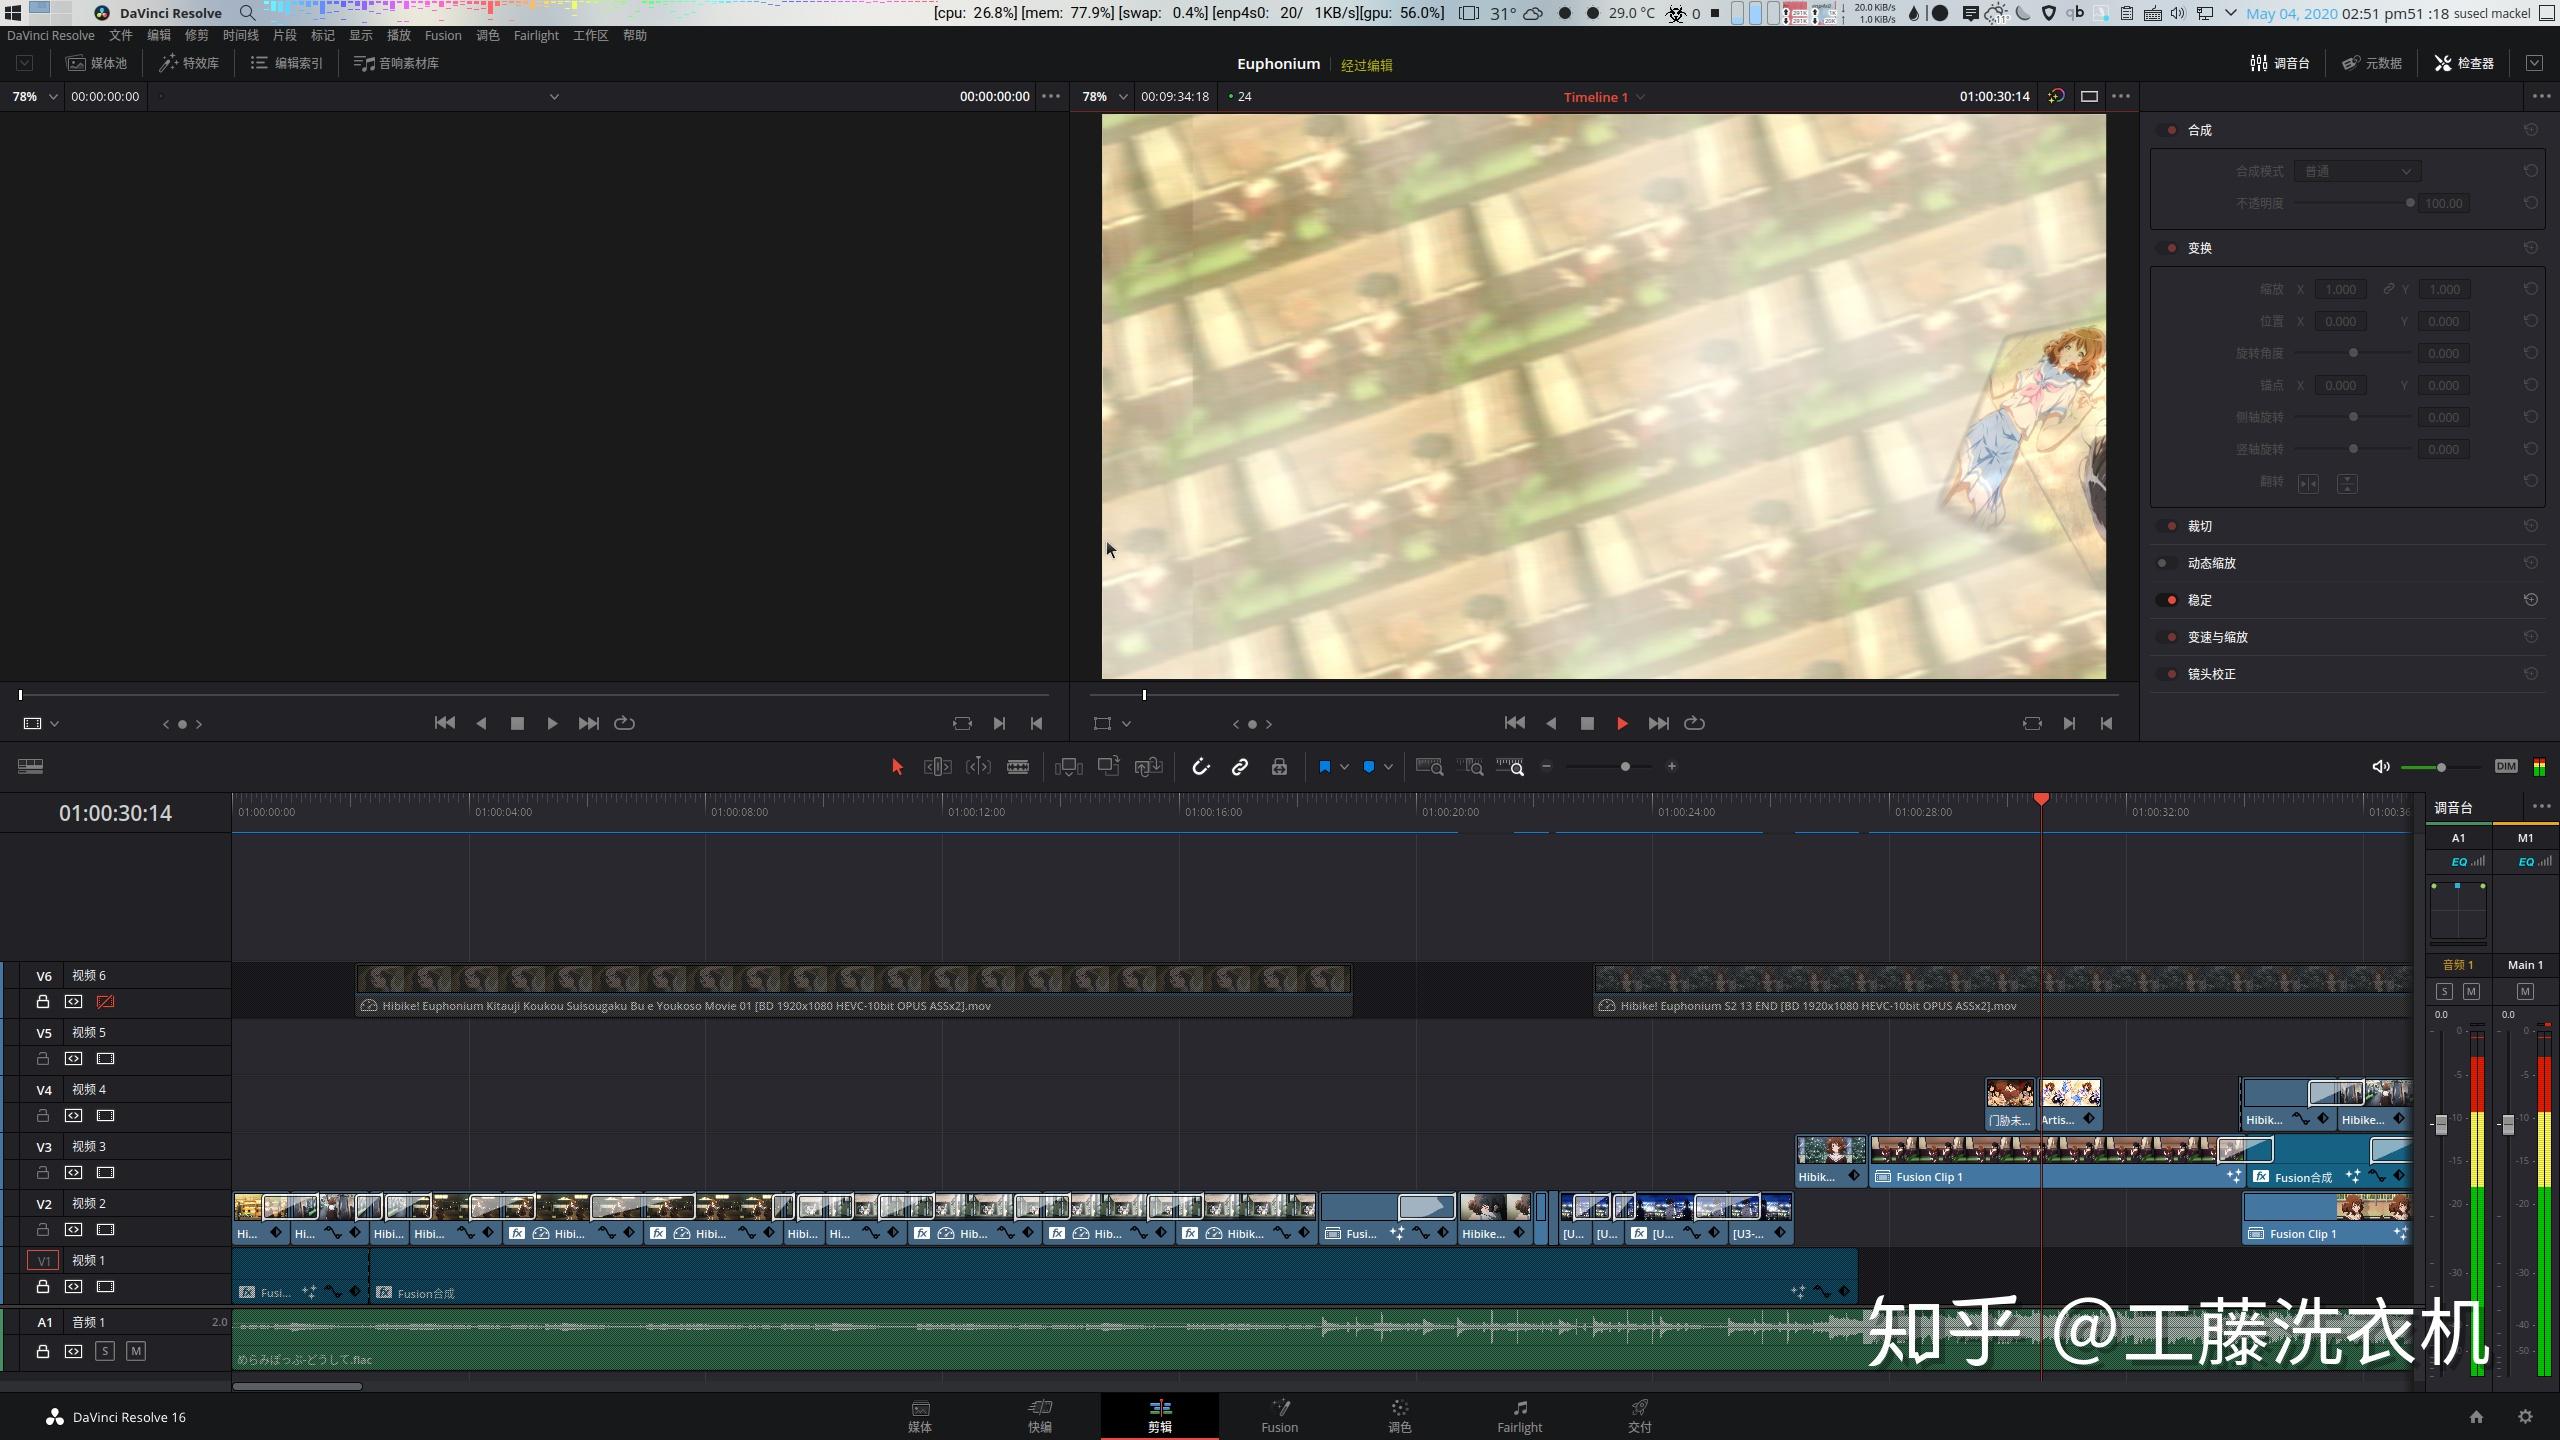
Task: Click the full extent zoom icon
Action: [x=1430, y=767]
